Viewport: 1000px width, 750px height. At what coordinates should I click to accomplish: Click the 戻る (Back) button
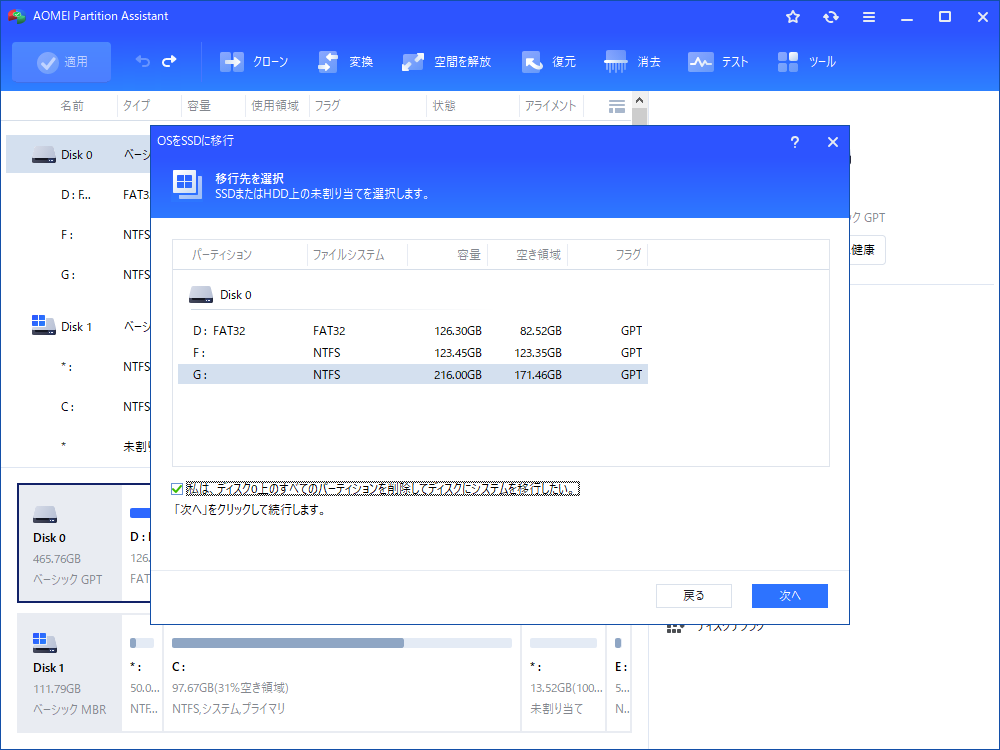tap(694, 595)
